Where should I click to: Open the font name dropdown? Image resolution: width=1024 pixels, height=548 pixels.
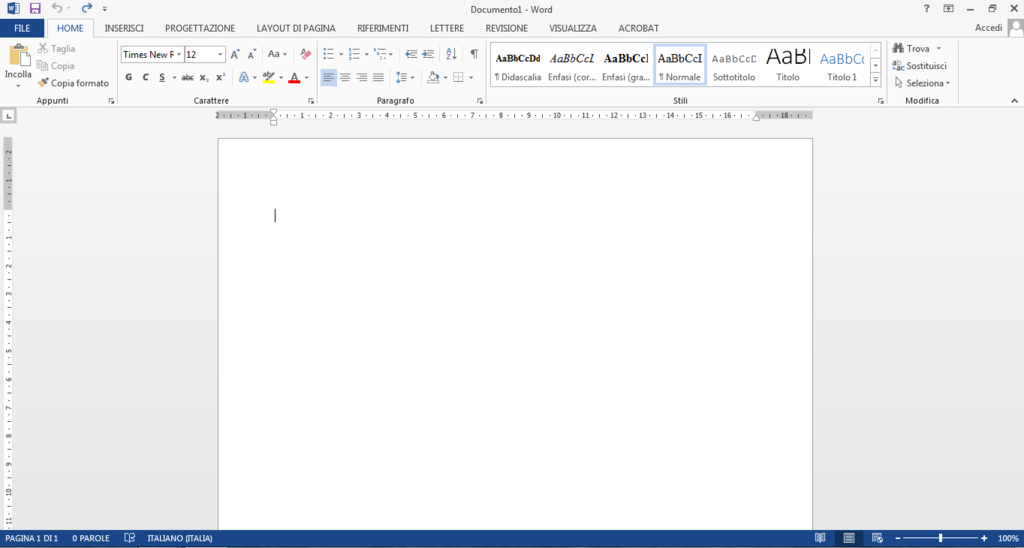180,55
